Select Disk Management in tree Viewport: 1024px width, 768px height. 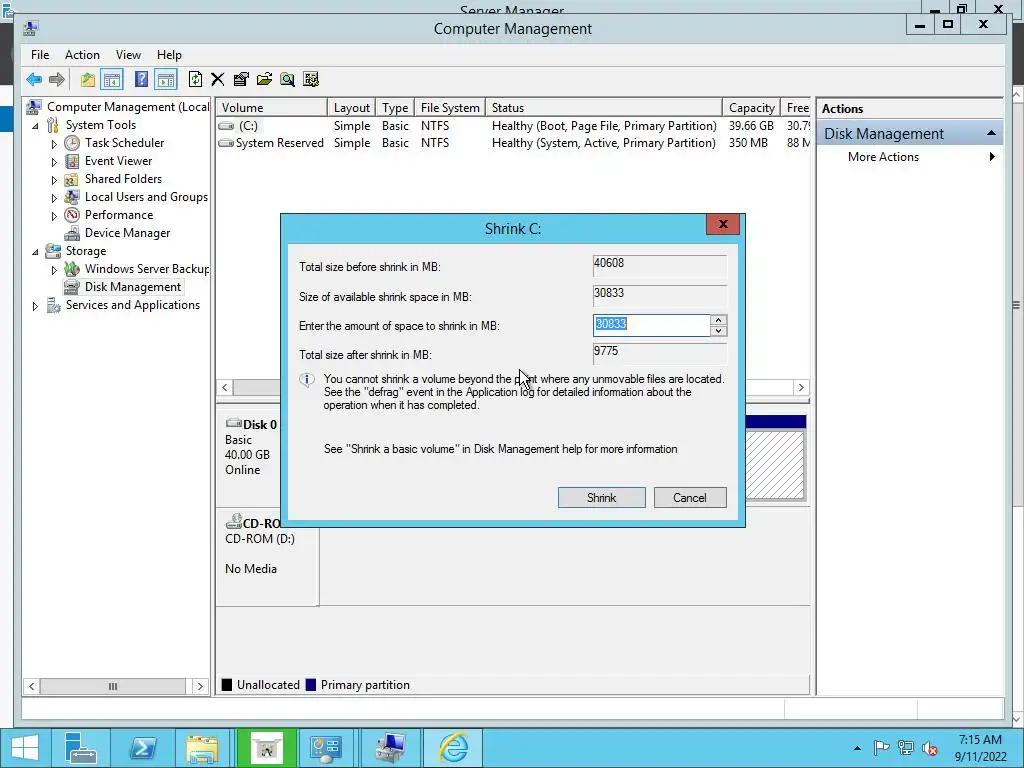133,287
